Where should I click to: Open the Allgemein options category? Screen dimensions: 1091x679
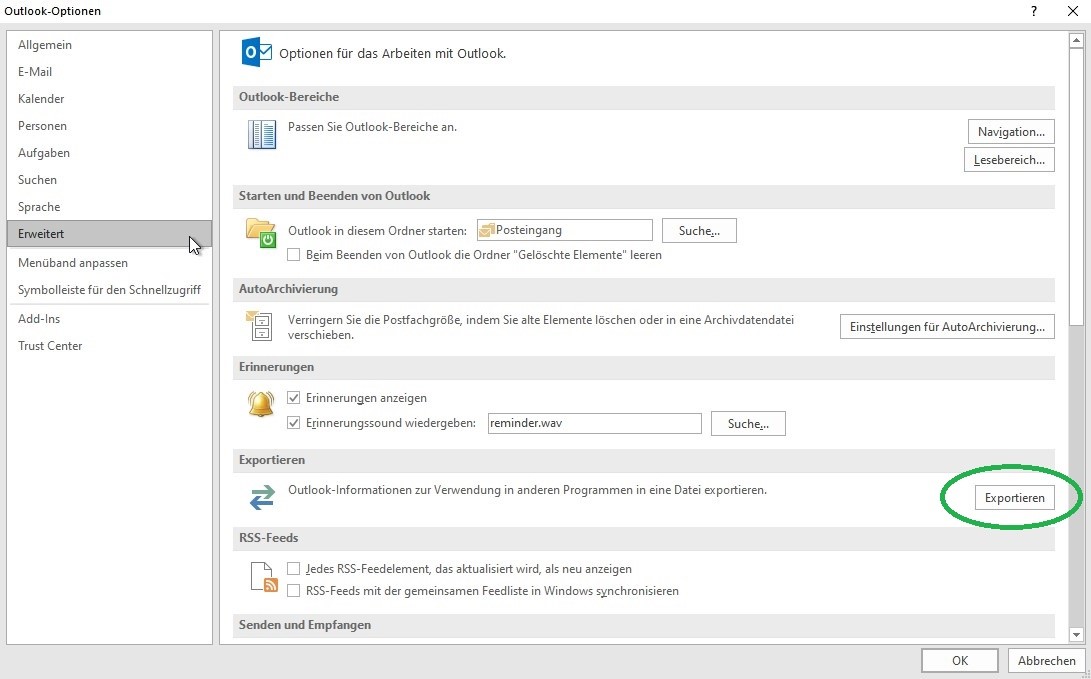(109, 45)
